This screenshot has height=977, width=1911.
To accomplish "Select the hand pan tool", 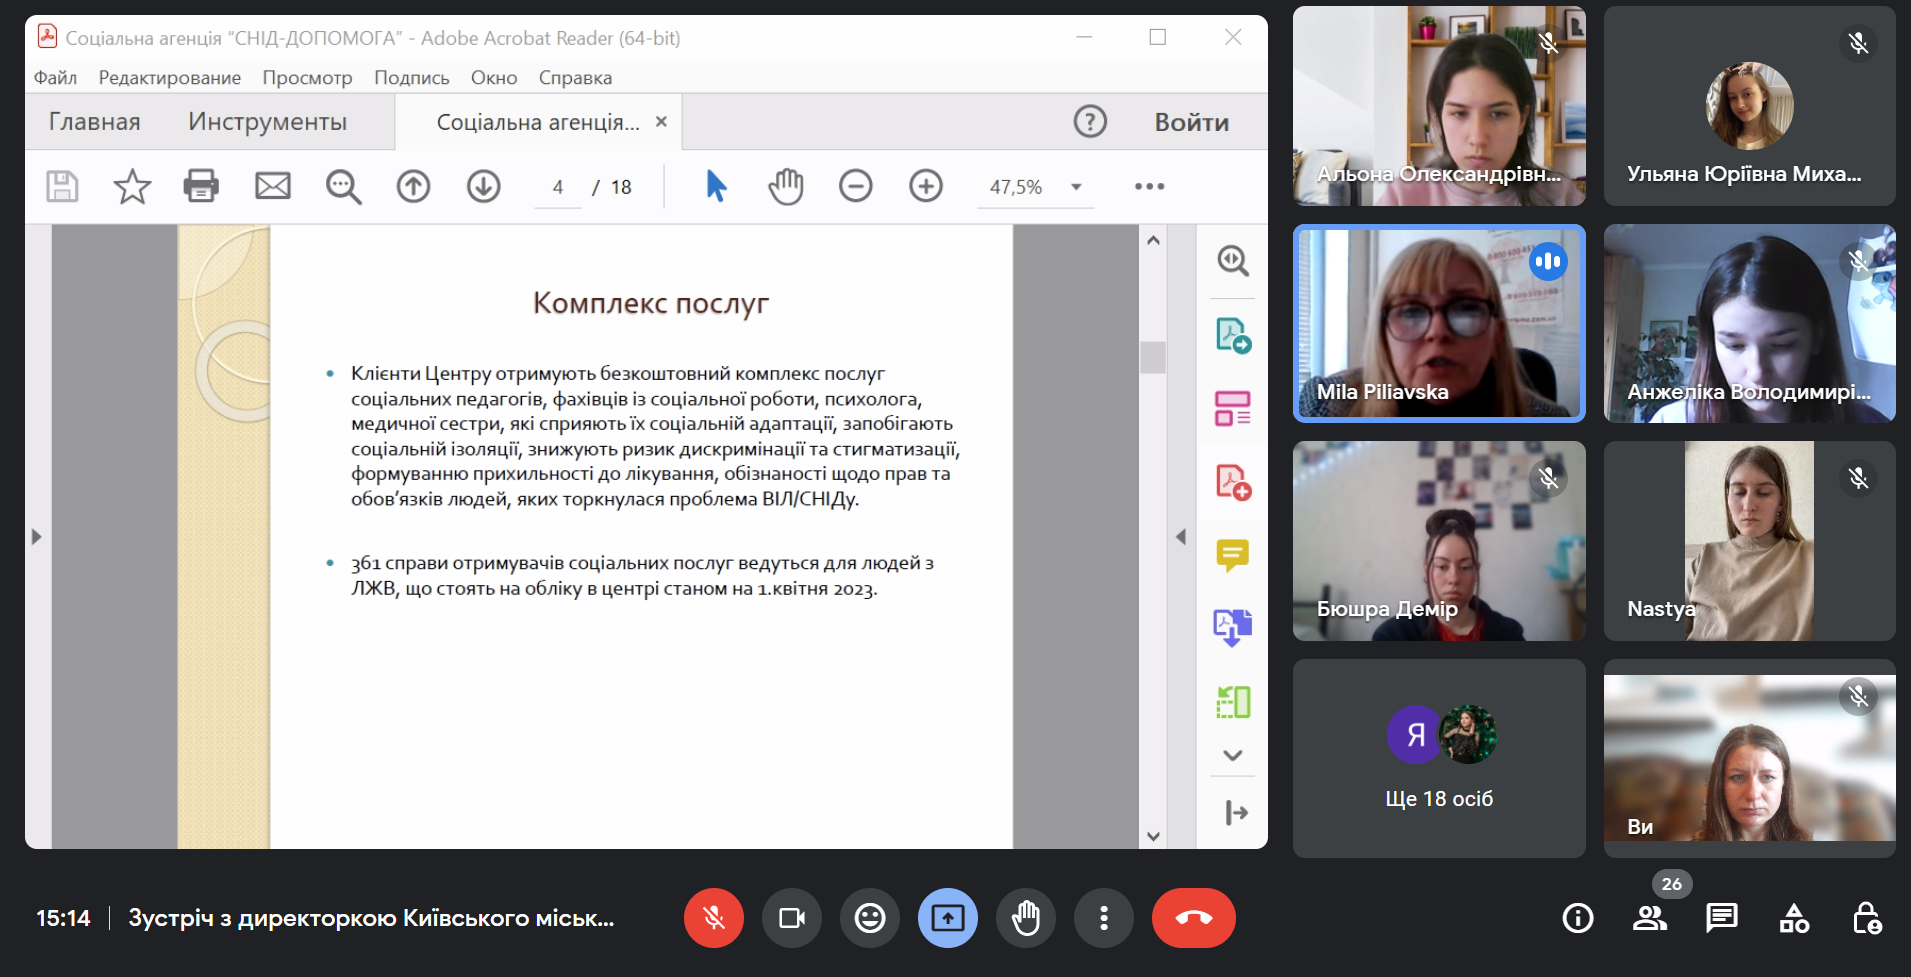I will [x=786, y=186].
